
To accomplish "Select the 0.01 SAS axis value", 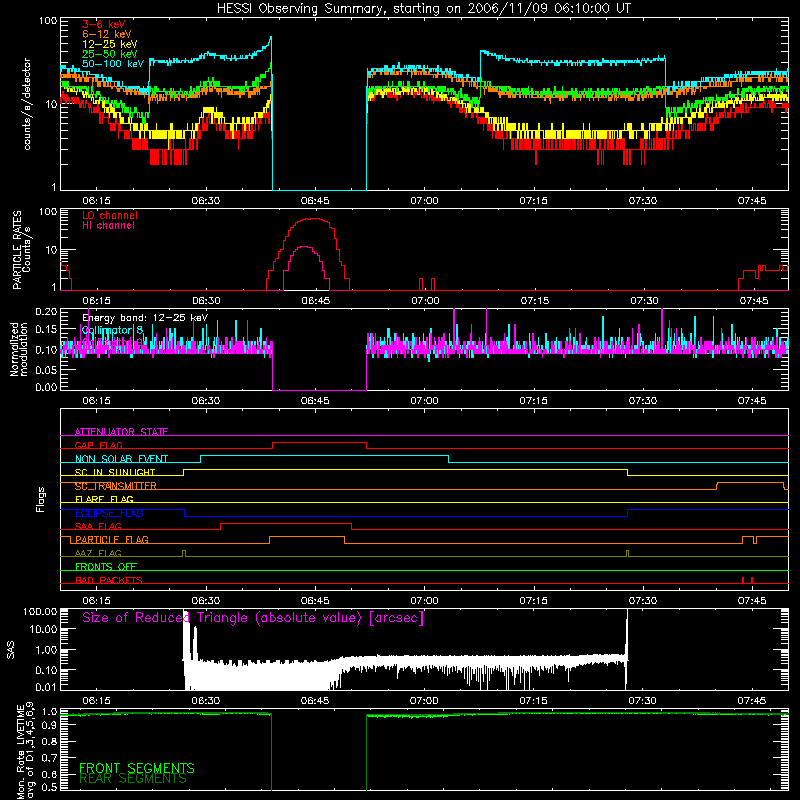I will pyautogui.click(x=46, y=687).
